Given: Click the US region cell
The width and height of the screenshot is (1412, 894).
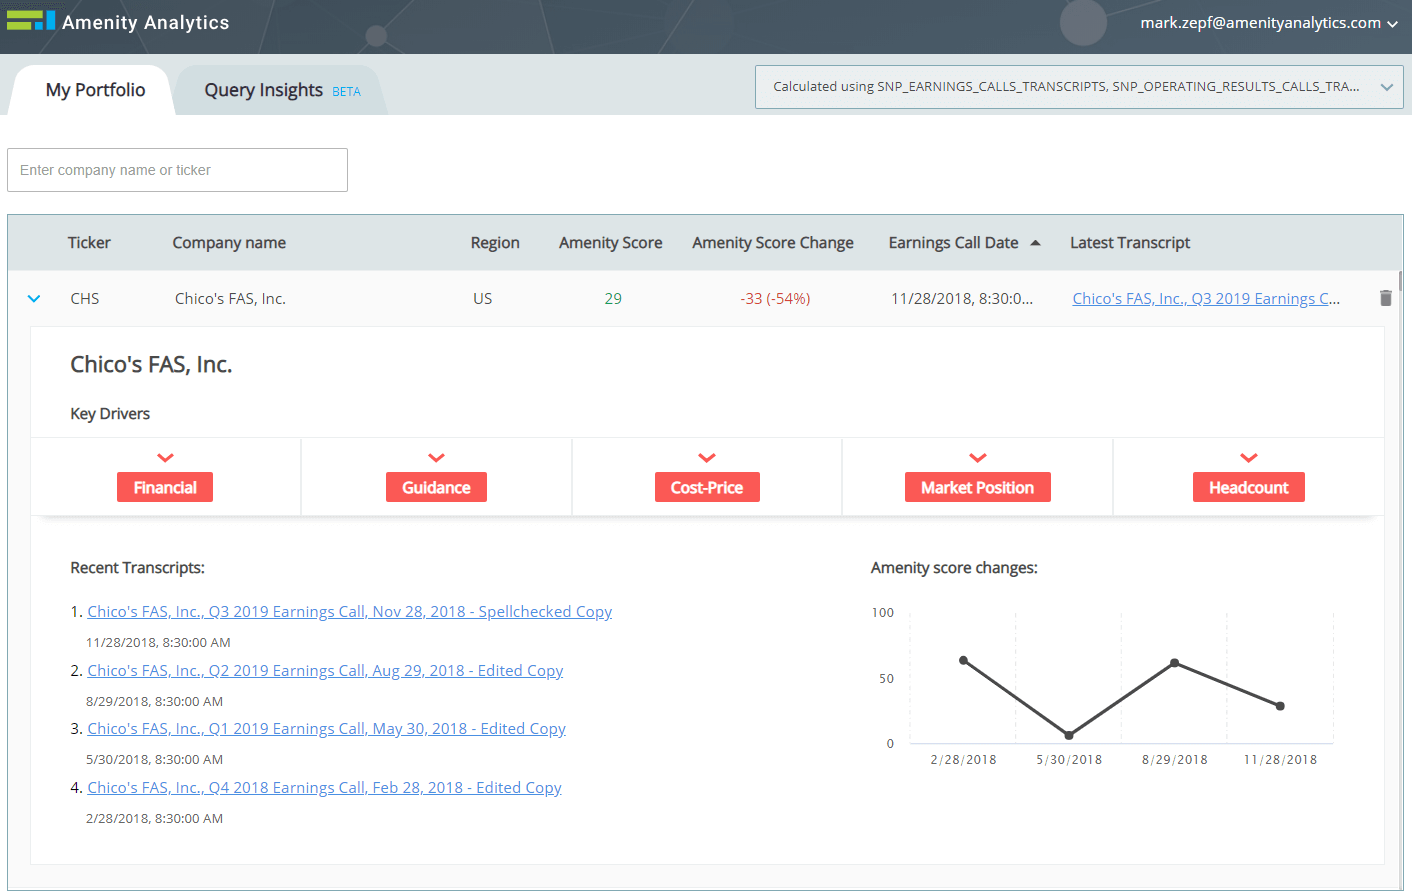Looking at the screenshot, I should [x=482, y=298].
